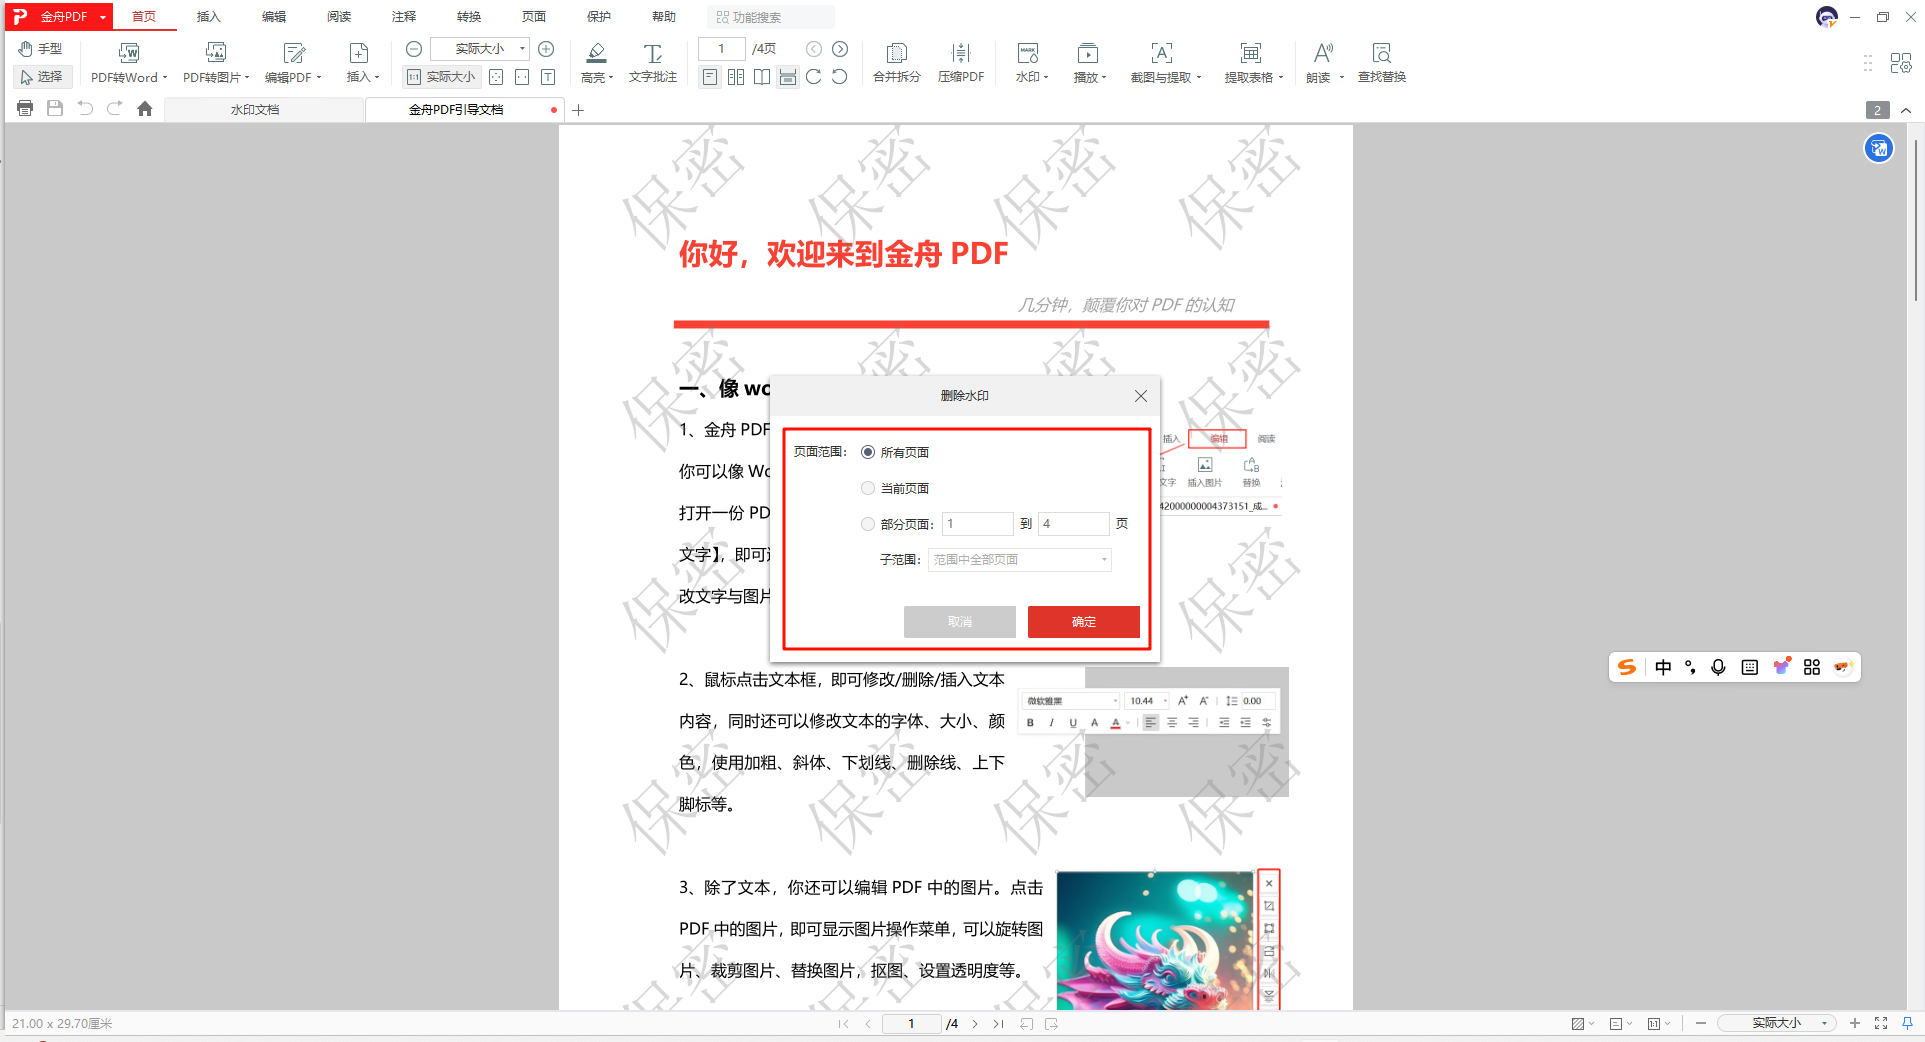Add a new document tab with plus

(578, 110)
